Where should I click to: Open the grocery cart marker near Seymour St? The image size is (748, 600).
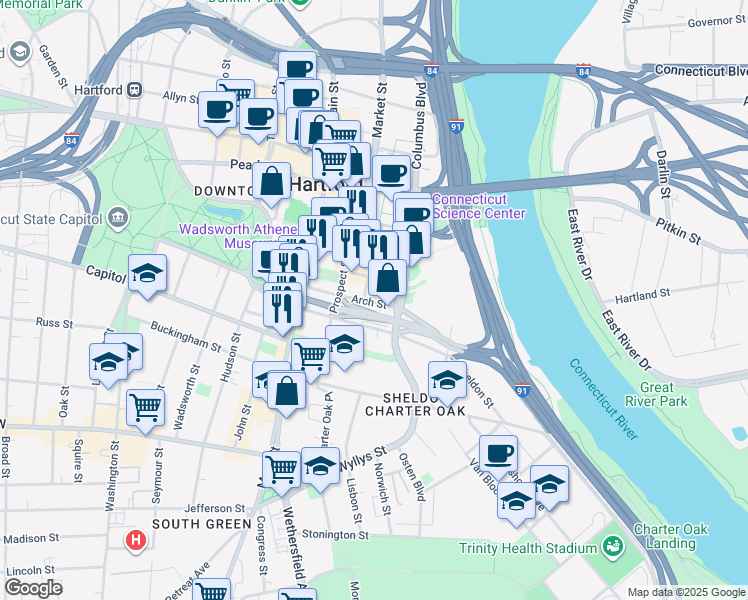(145, 409)
